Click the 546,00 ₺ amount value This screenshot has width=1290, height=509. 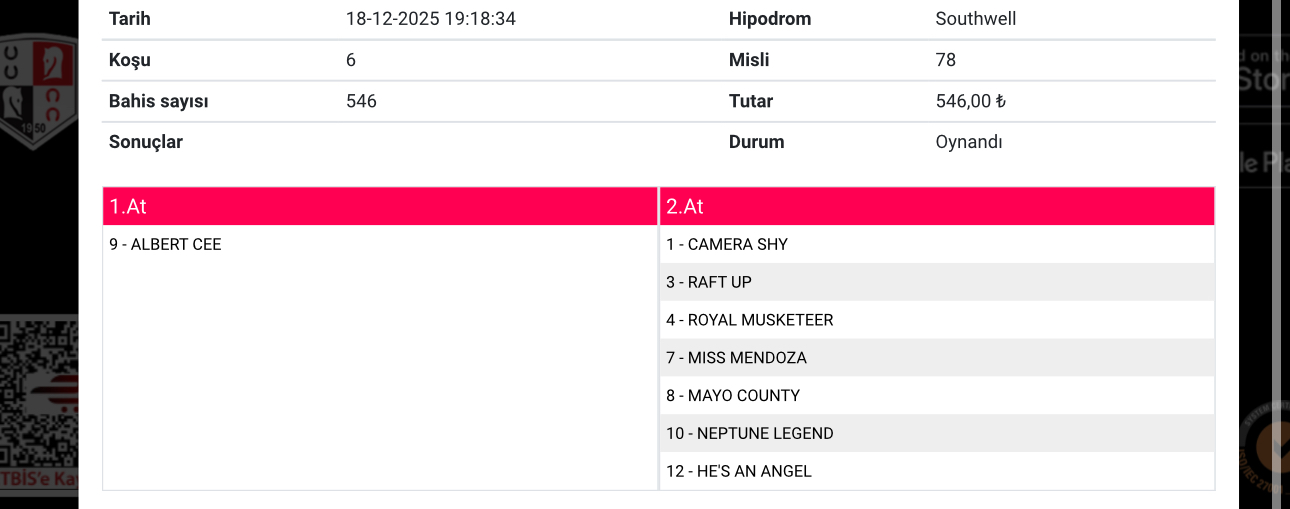tap(970, 101)
